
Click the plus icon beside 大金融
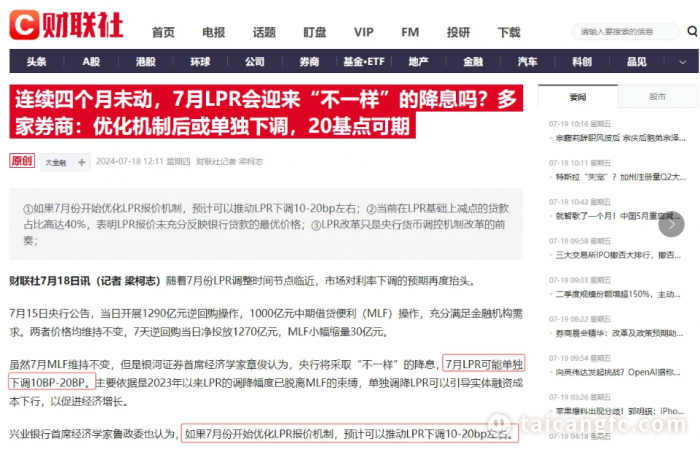click(81, 162)
